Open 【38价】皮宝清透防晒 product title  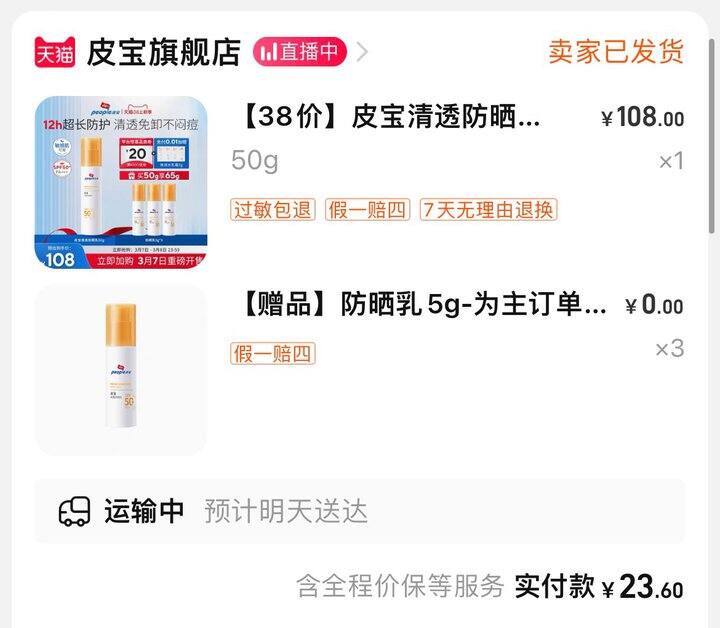(x=390, y=117)
